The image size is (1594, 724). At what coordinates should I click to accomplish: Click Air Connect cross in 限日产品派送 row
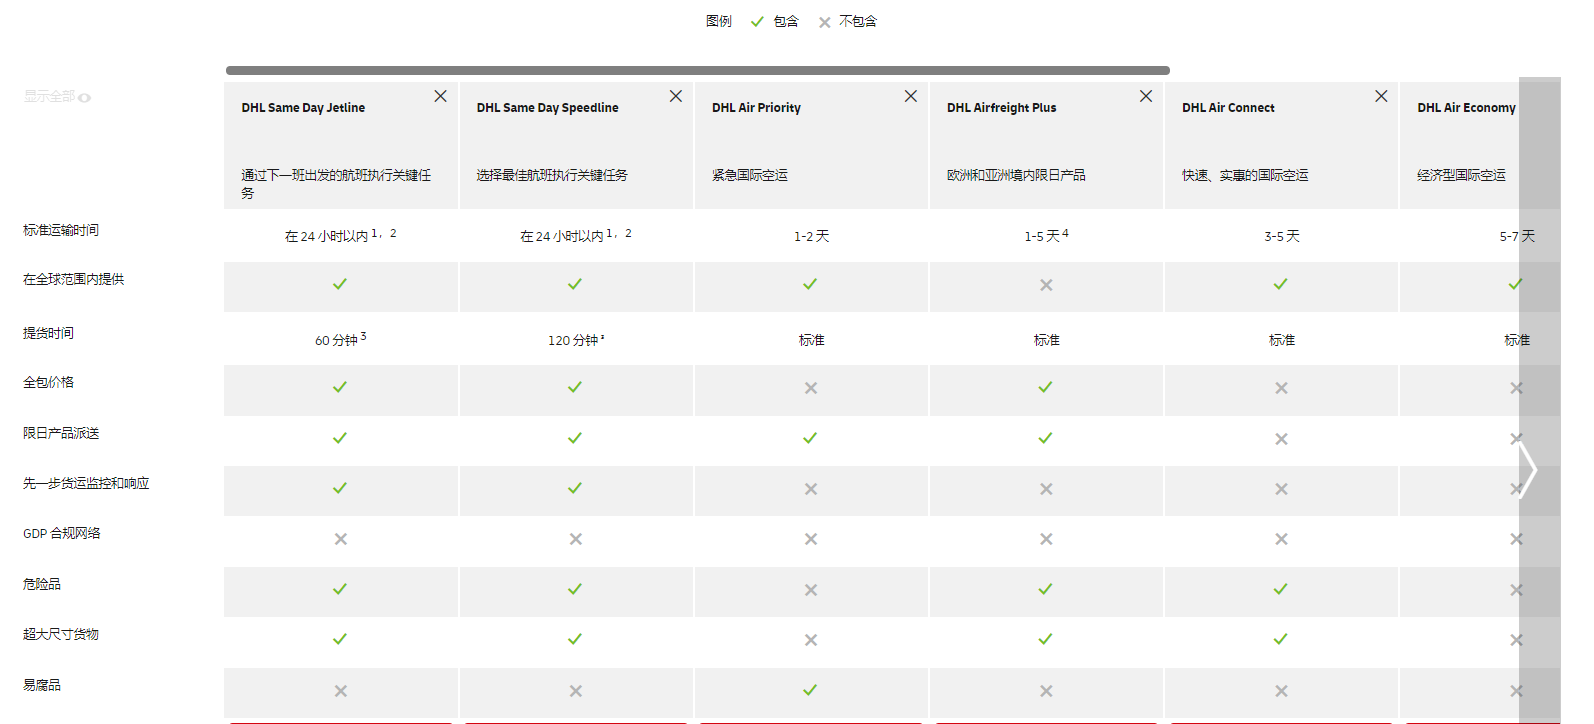click(x=1281, y=439)
